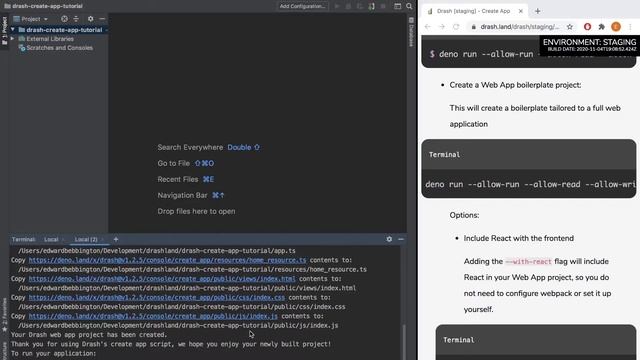Close the Drash [staging] browser tab
This screenshot has height=360, width=640.
[520, 11]
